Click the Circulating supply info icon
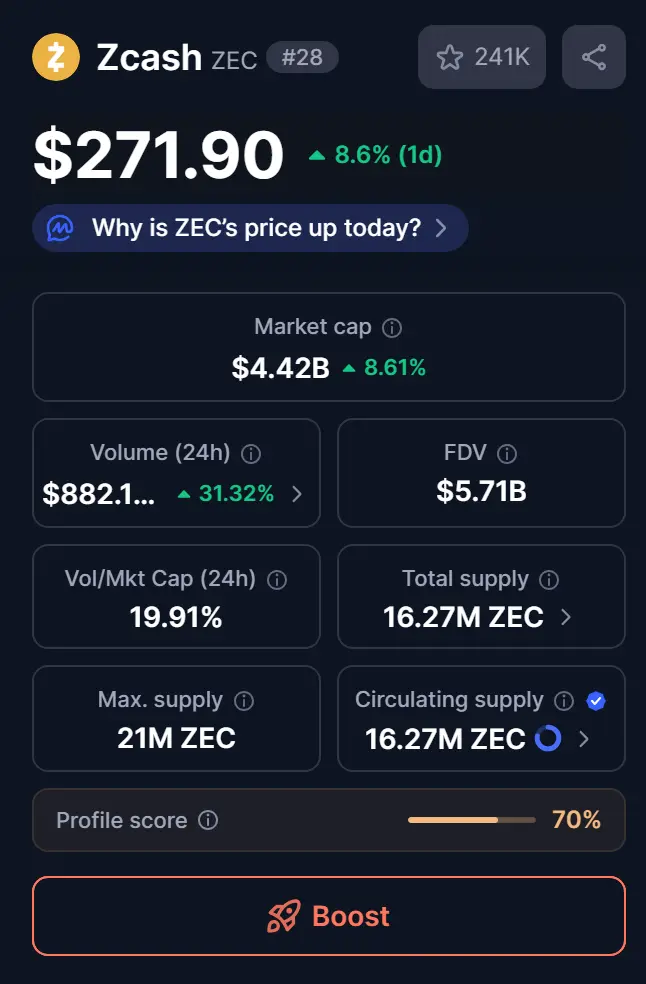The width and height of the screenshot is (646, 984). [564, 701]
